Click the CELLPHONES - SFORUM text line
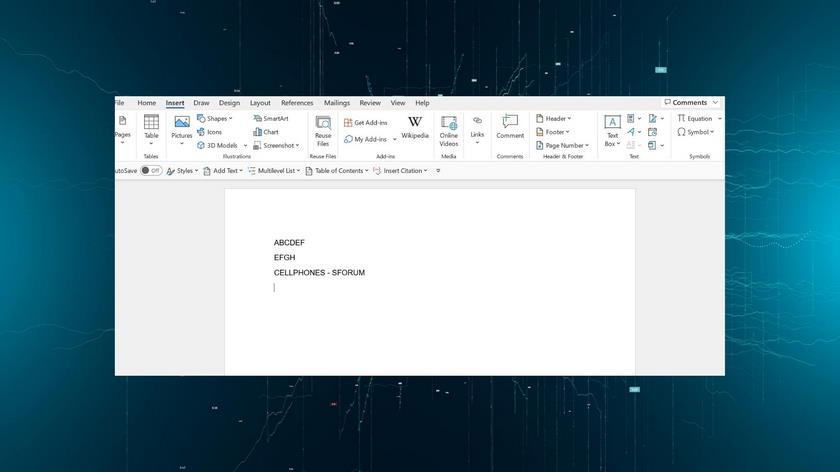Viewport: 840px width, 472px height. tap(319, 272)
